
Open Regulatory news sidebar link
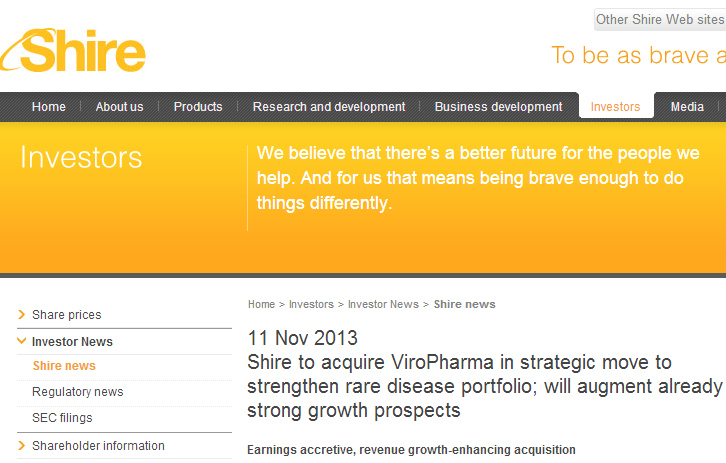coord(78,392)
